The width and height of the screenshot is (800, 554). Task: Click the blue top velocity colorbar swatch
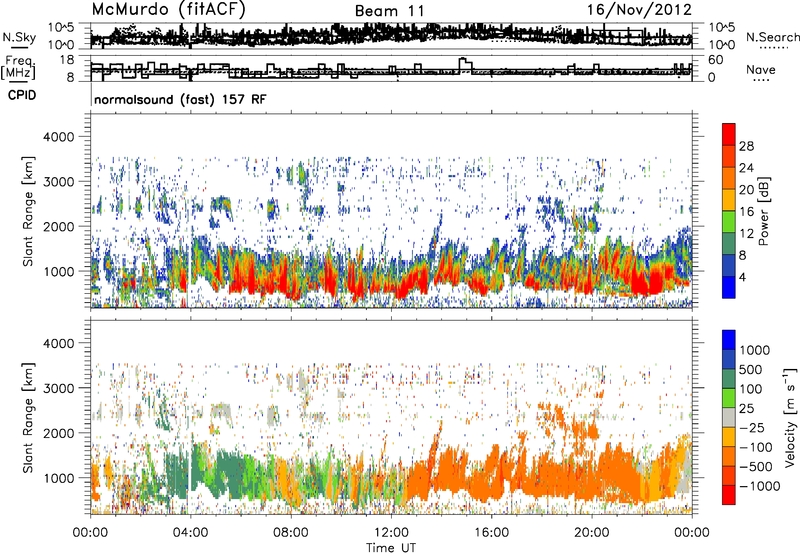coord(729,340)
